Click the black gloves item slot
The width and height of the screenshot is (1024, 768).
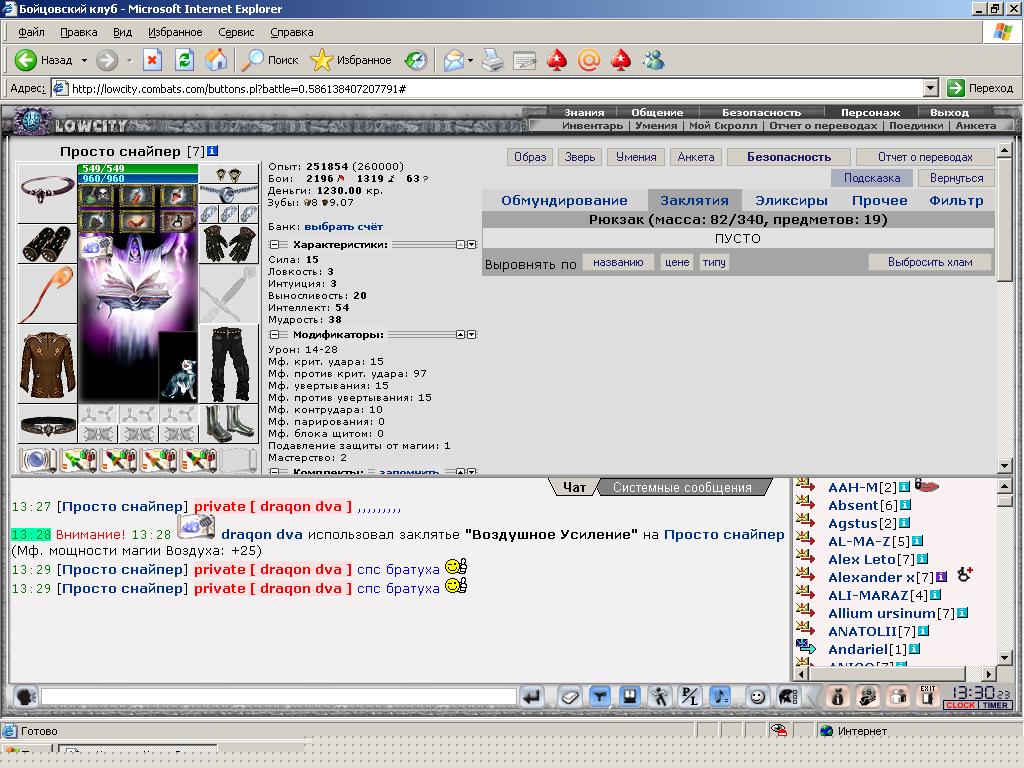coord(229,244)
